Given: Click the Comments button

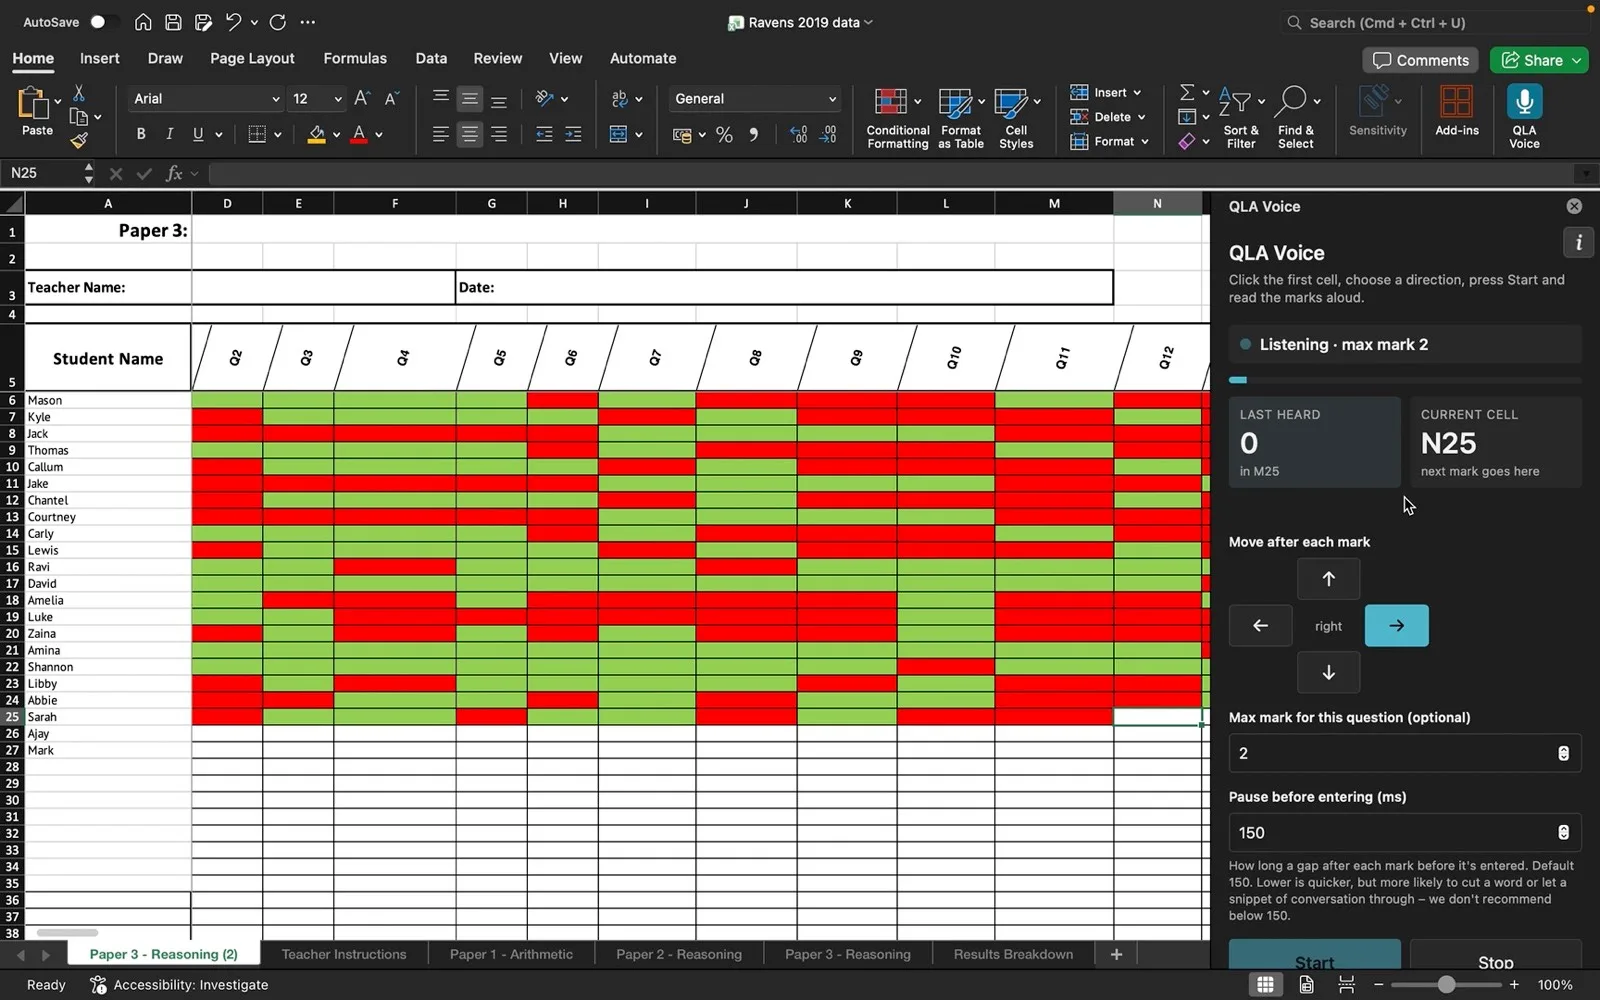Looking at the screenshot, I should coord(1421,60).
